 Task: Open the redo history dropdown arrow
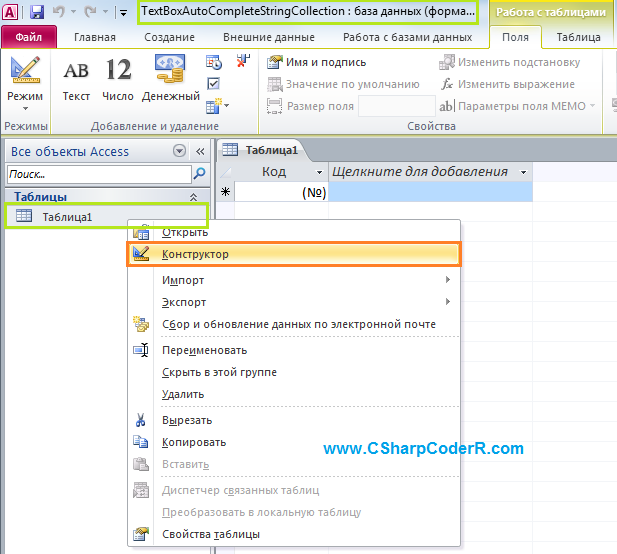tap(105, 12)
